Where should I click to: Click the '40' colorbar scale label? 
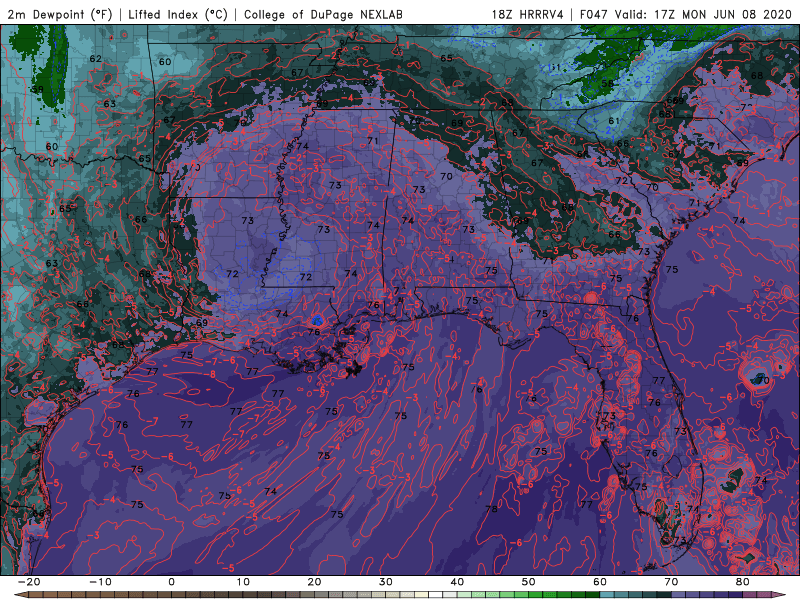pos(457,582)
